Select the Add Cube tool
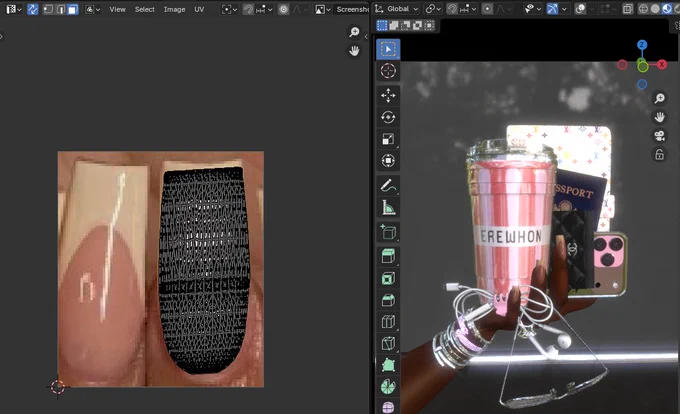The width and height of the screenshot is (680, 414). (x=388, y=232)
